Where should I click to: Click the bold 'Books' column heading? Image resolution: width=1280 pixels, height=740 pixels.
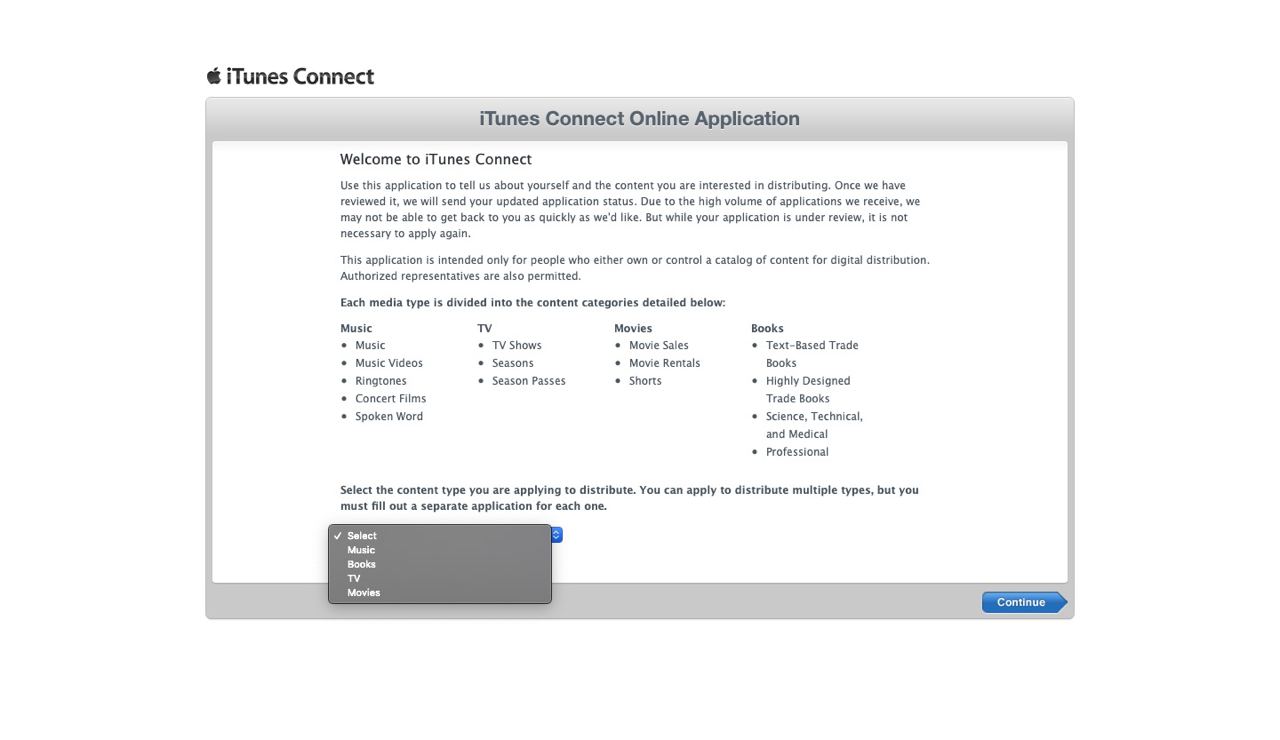(x=767, y=328)
